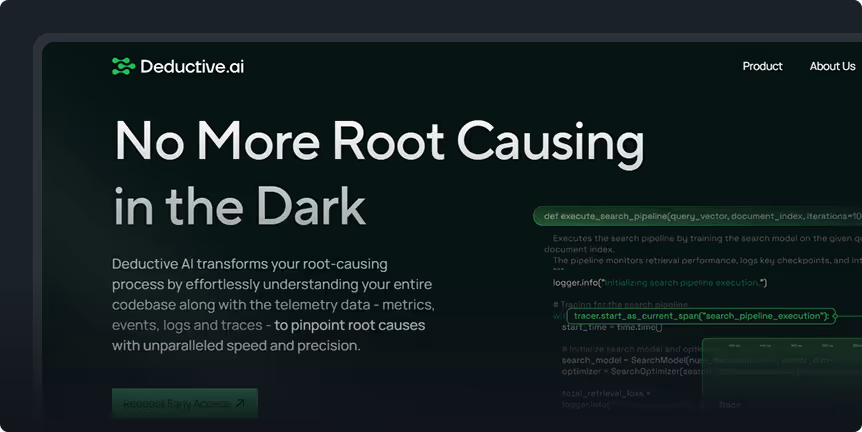
Task: Click the Deductive.ai brand name text
Action: coord(192,67)
